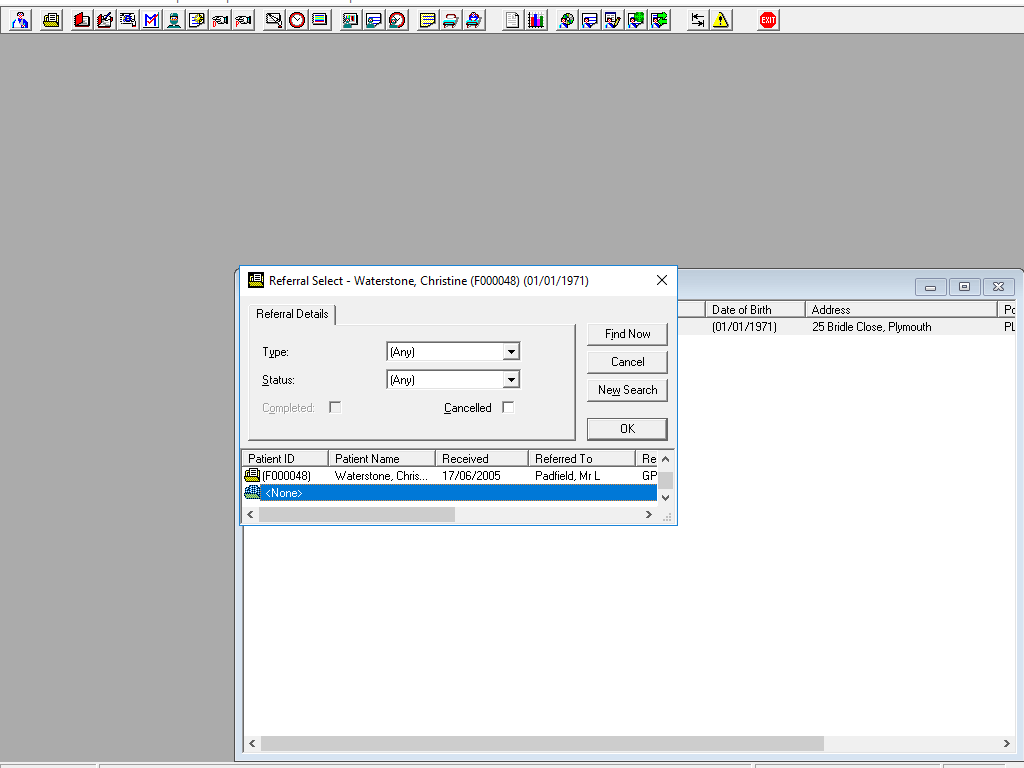This screenshot has height=768, width=1024.
Task: Select the <None> referral row
Action: click(x=450, y=492)
